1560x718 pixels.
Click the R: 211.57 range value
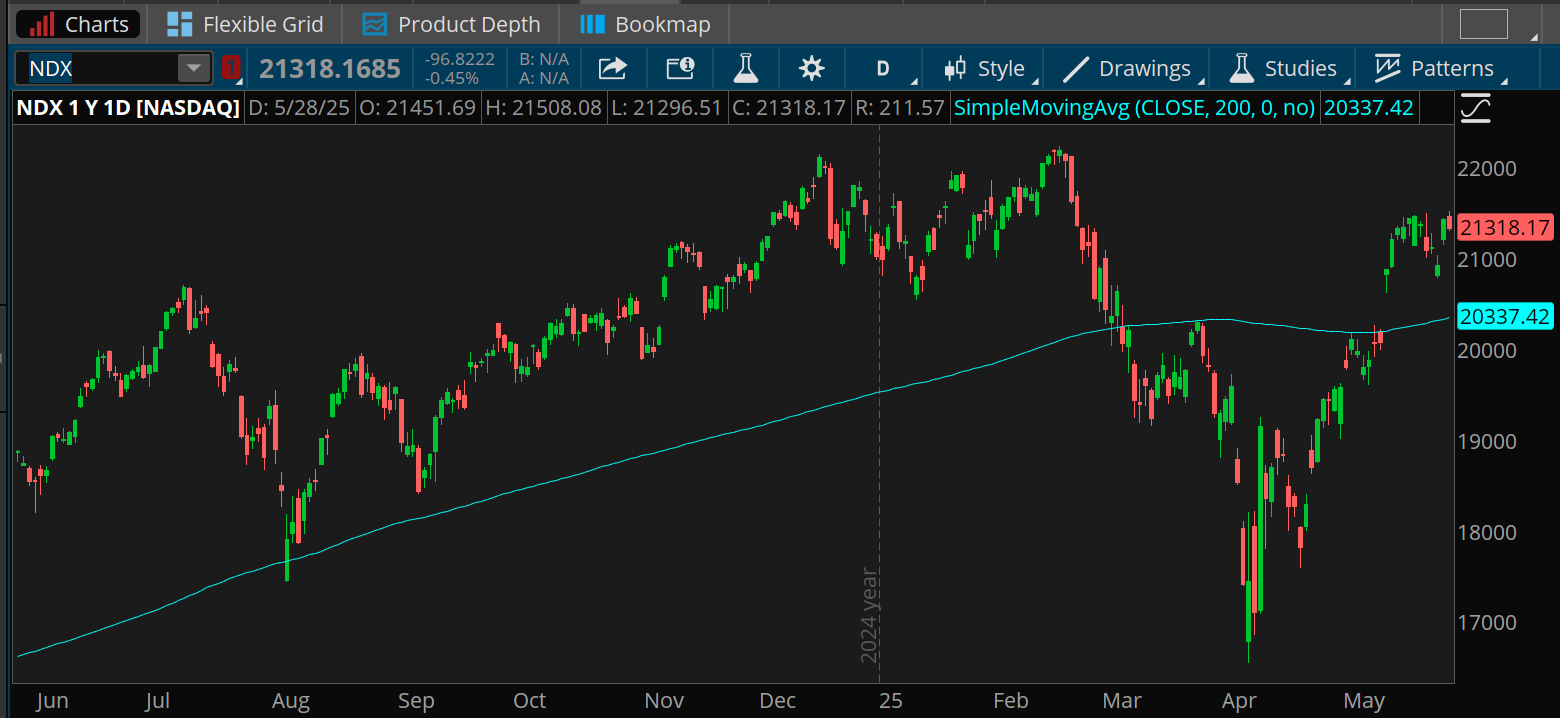[x=899, y=108]
